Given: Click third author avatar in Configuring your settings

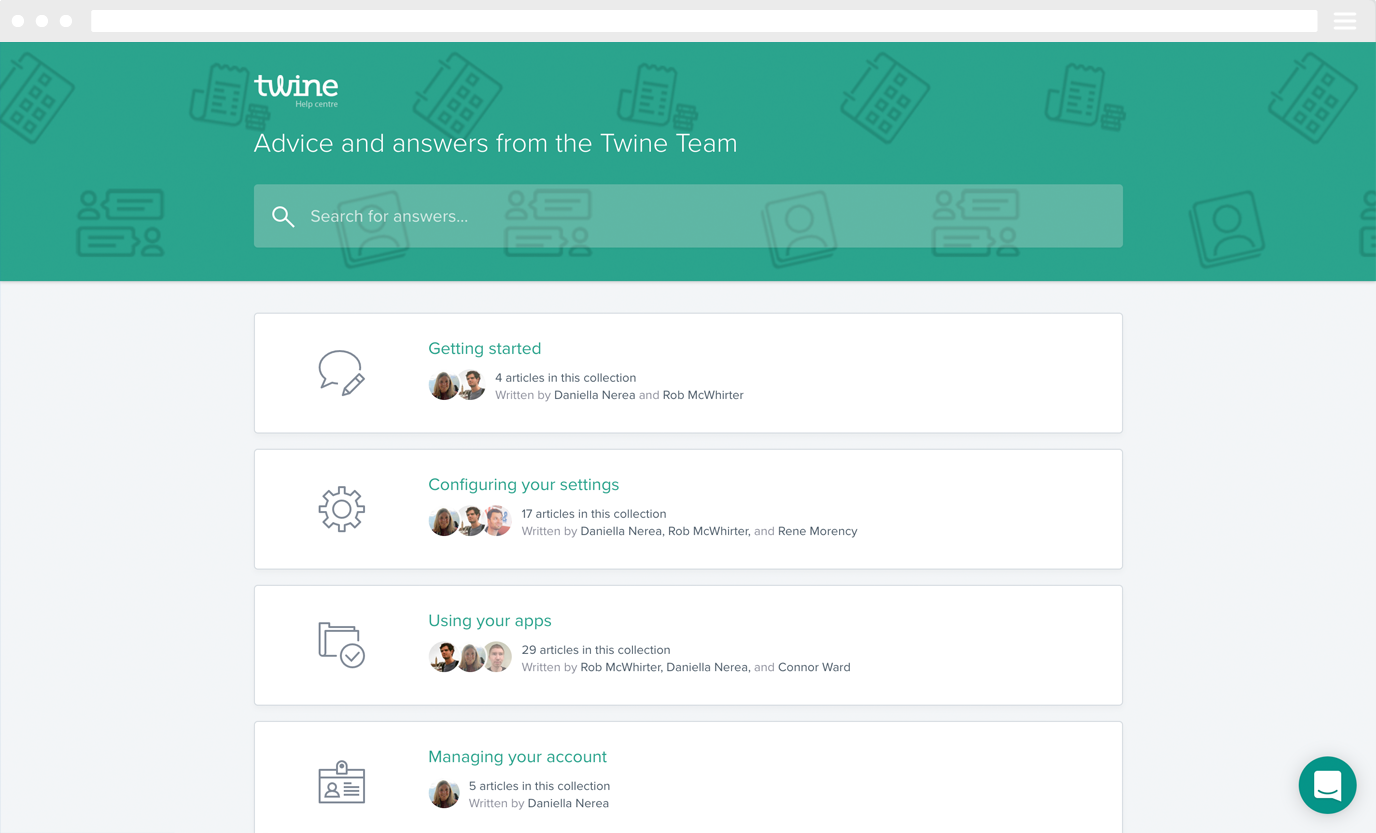Looking at the screenshot, I should [498, 521].
